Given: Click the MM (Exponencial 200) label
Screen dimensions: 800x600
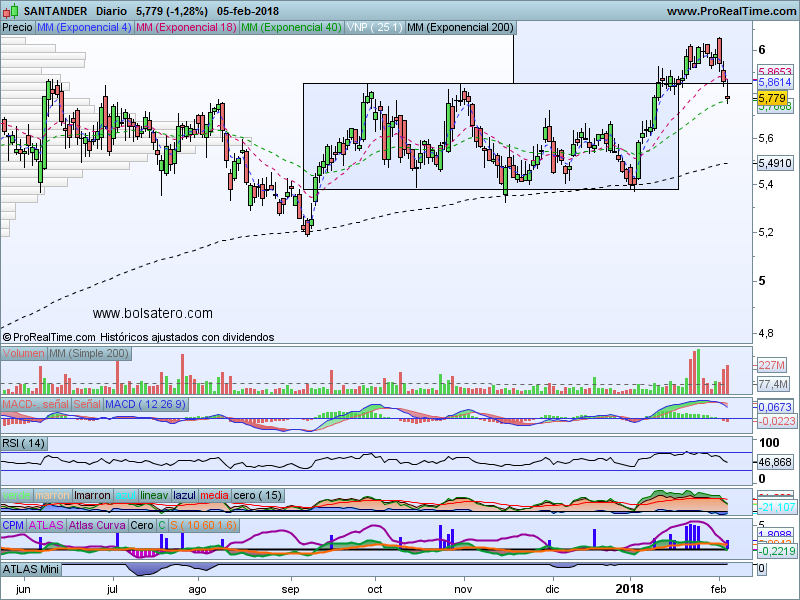Looking at the screenshot, I should 460,28.
